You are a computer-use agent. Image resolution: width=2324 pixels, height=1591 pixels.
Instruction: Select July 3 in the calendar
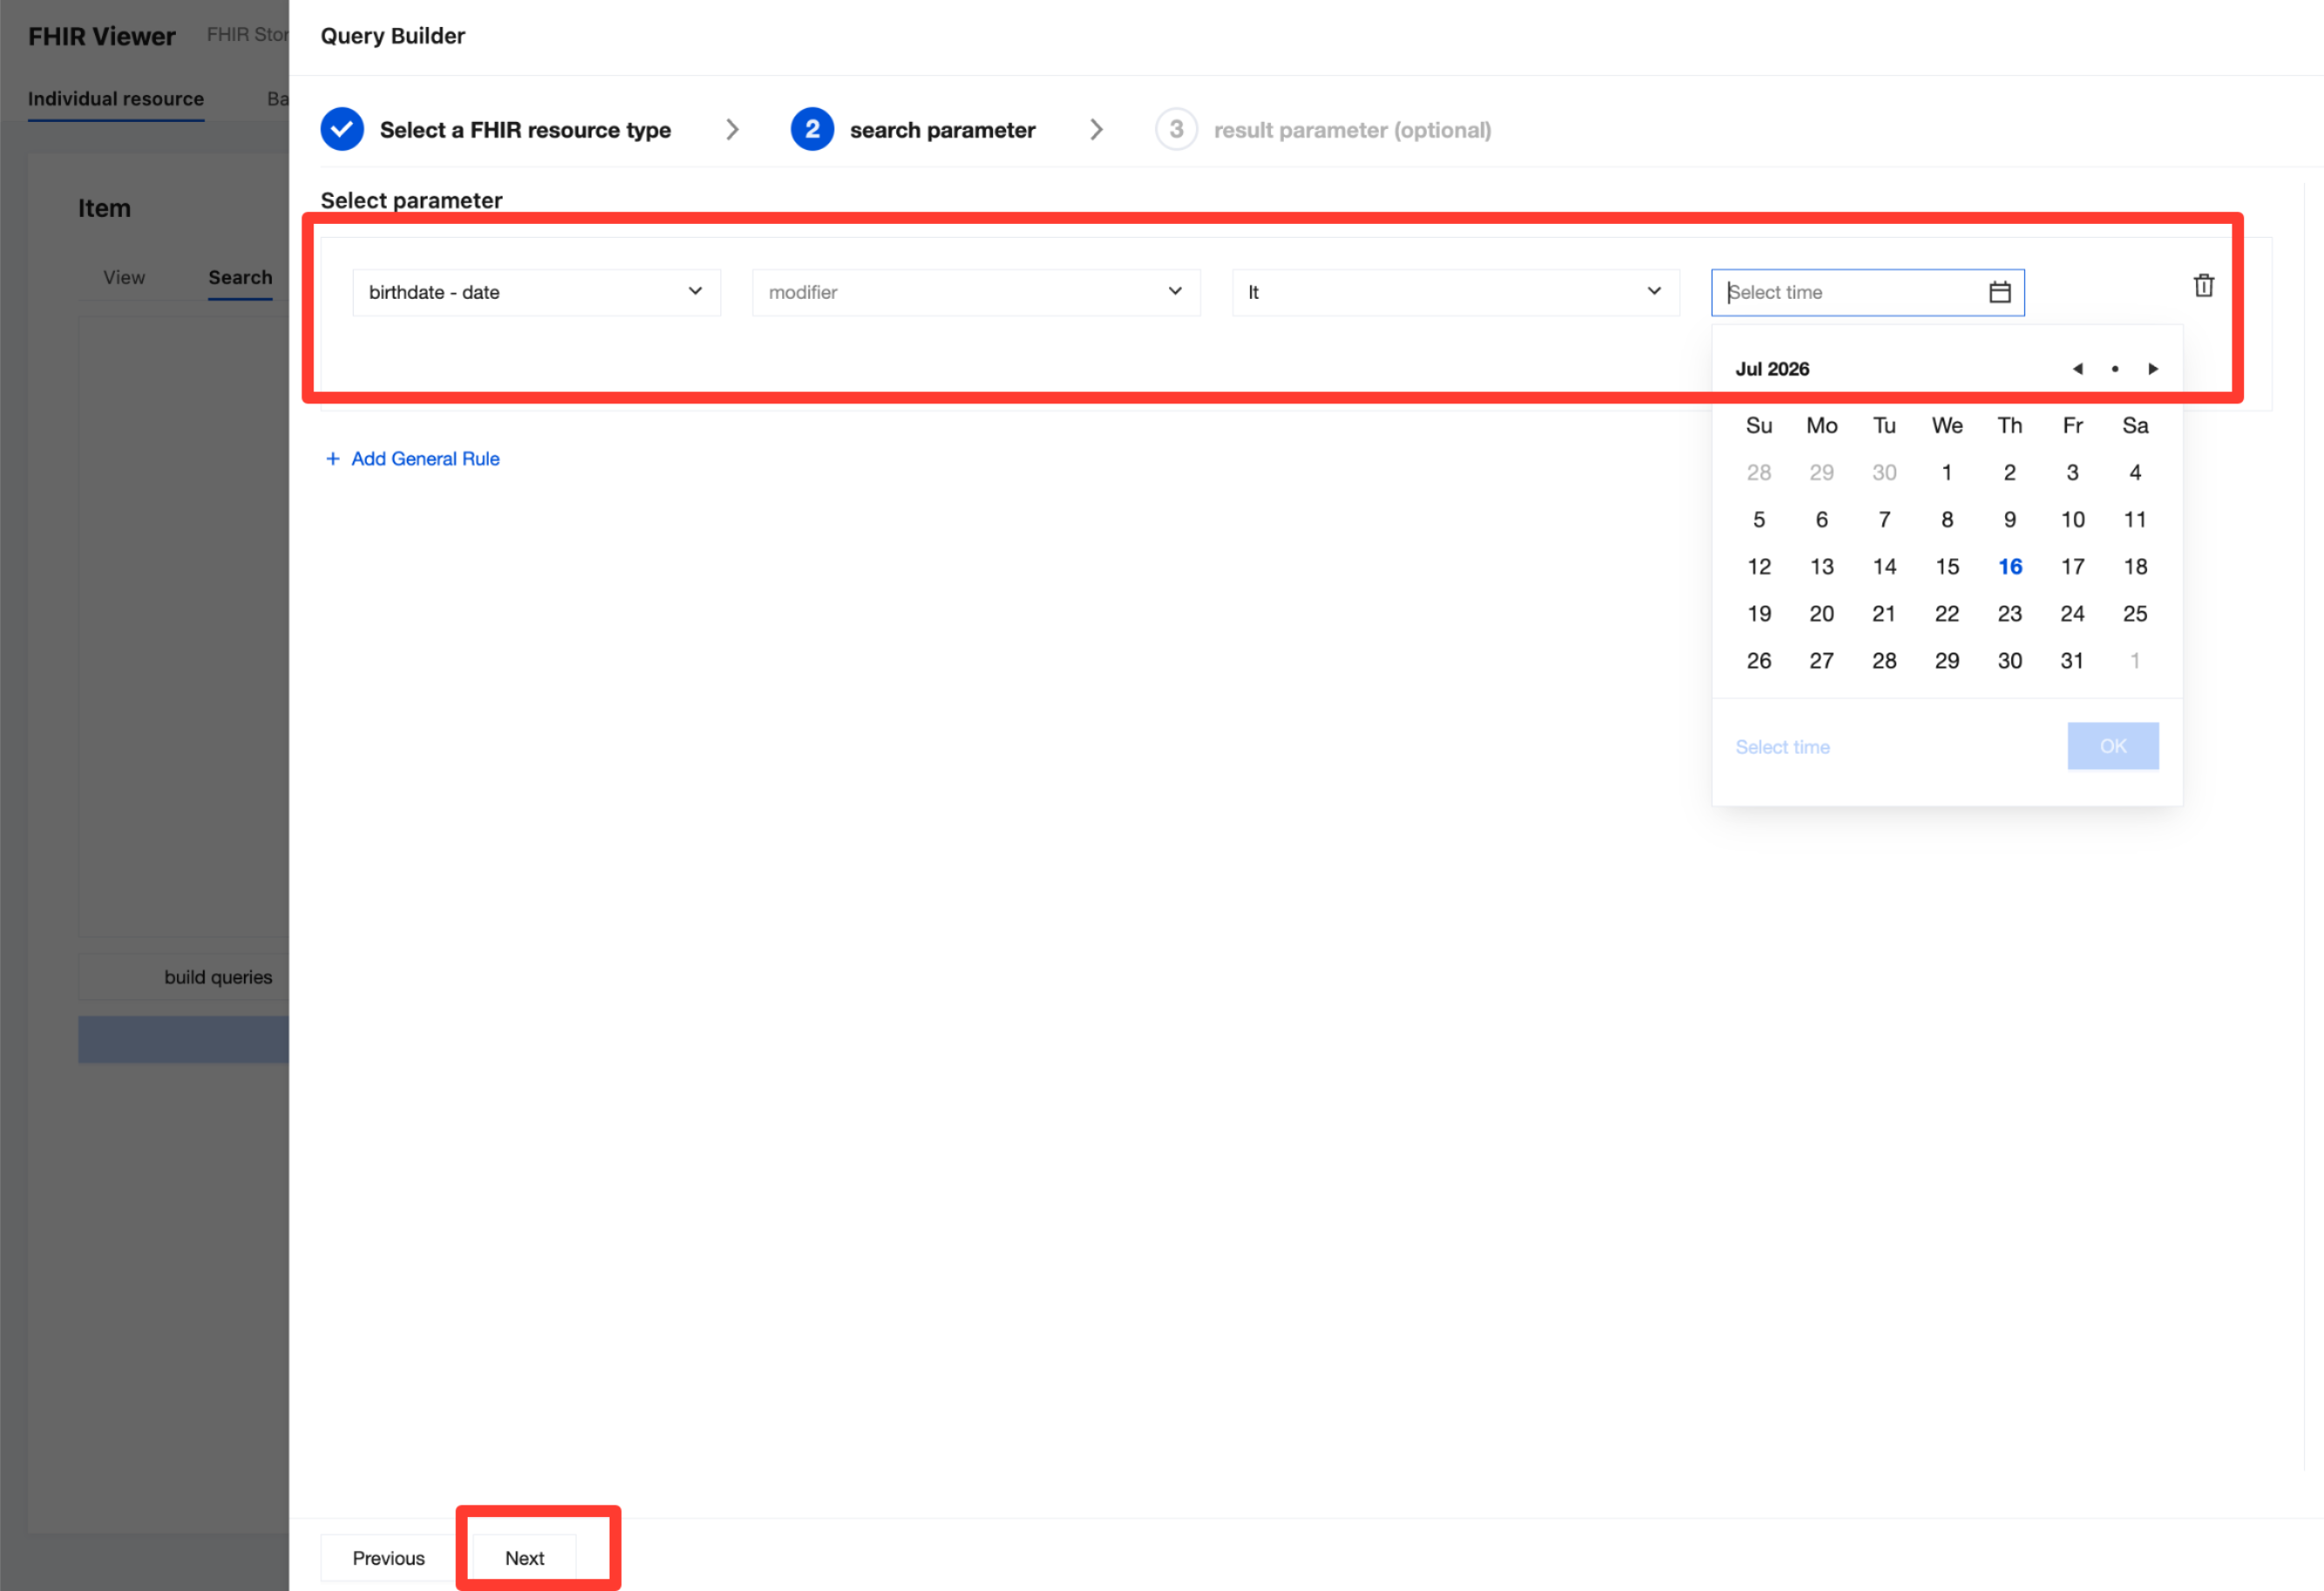click(2072, 473)
